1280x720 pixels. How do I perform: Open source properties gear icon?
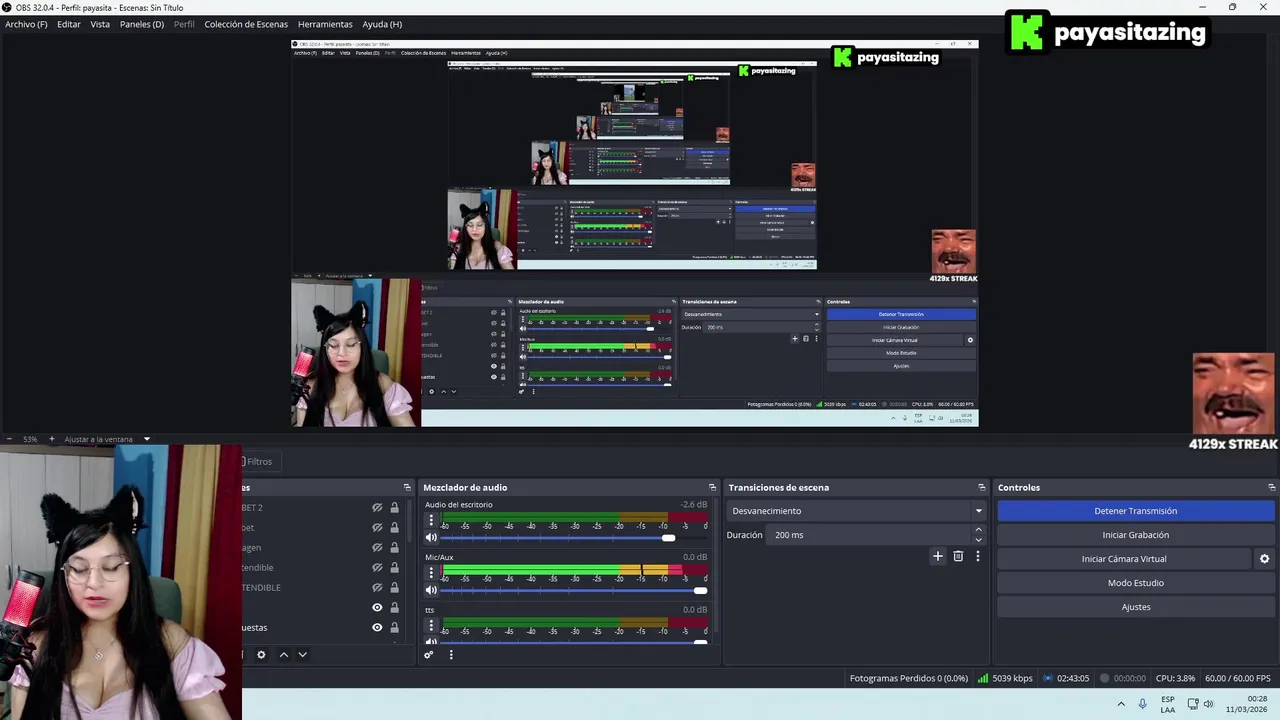(261, 655)
